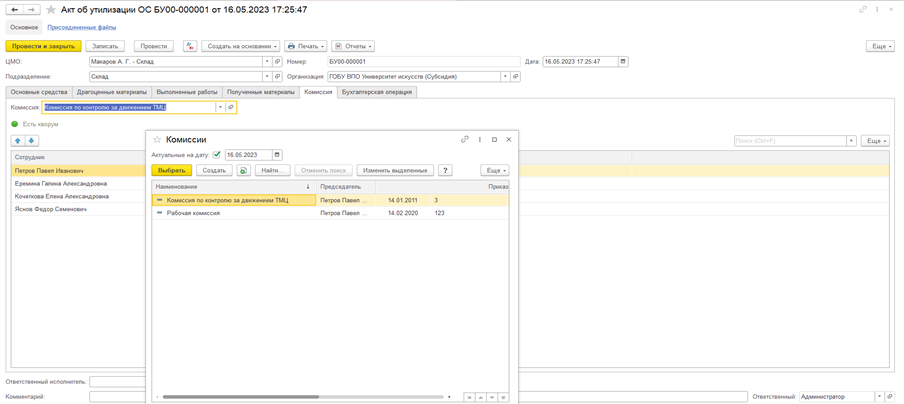Get link icon in the Комиссии window
Screen dimensions: 904x404
[465, 139]
